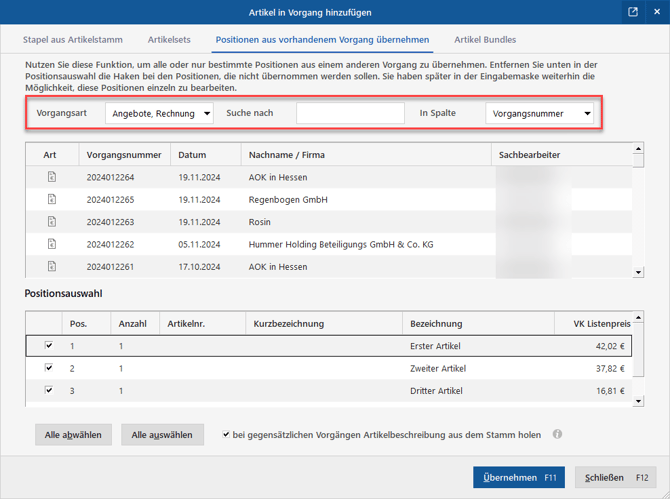
Task: Sort by the Vorgangsnummer column header
Action: pyautogui.click(x=124, y=155)
